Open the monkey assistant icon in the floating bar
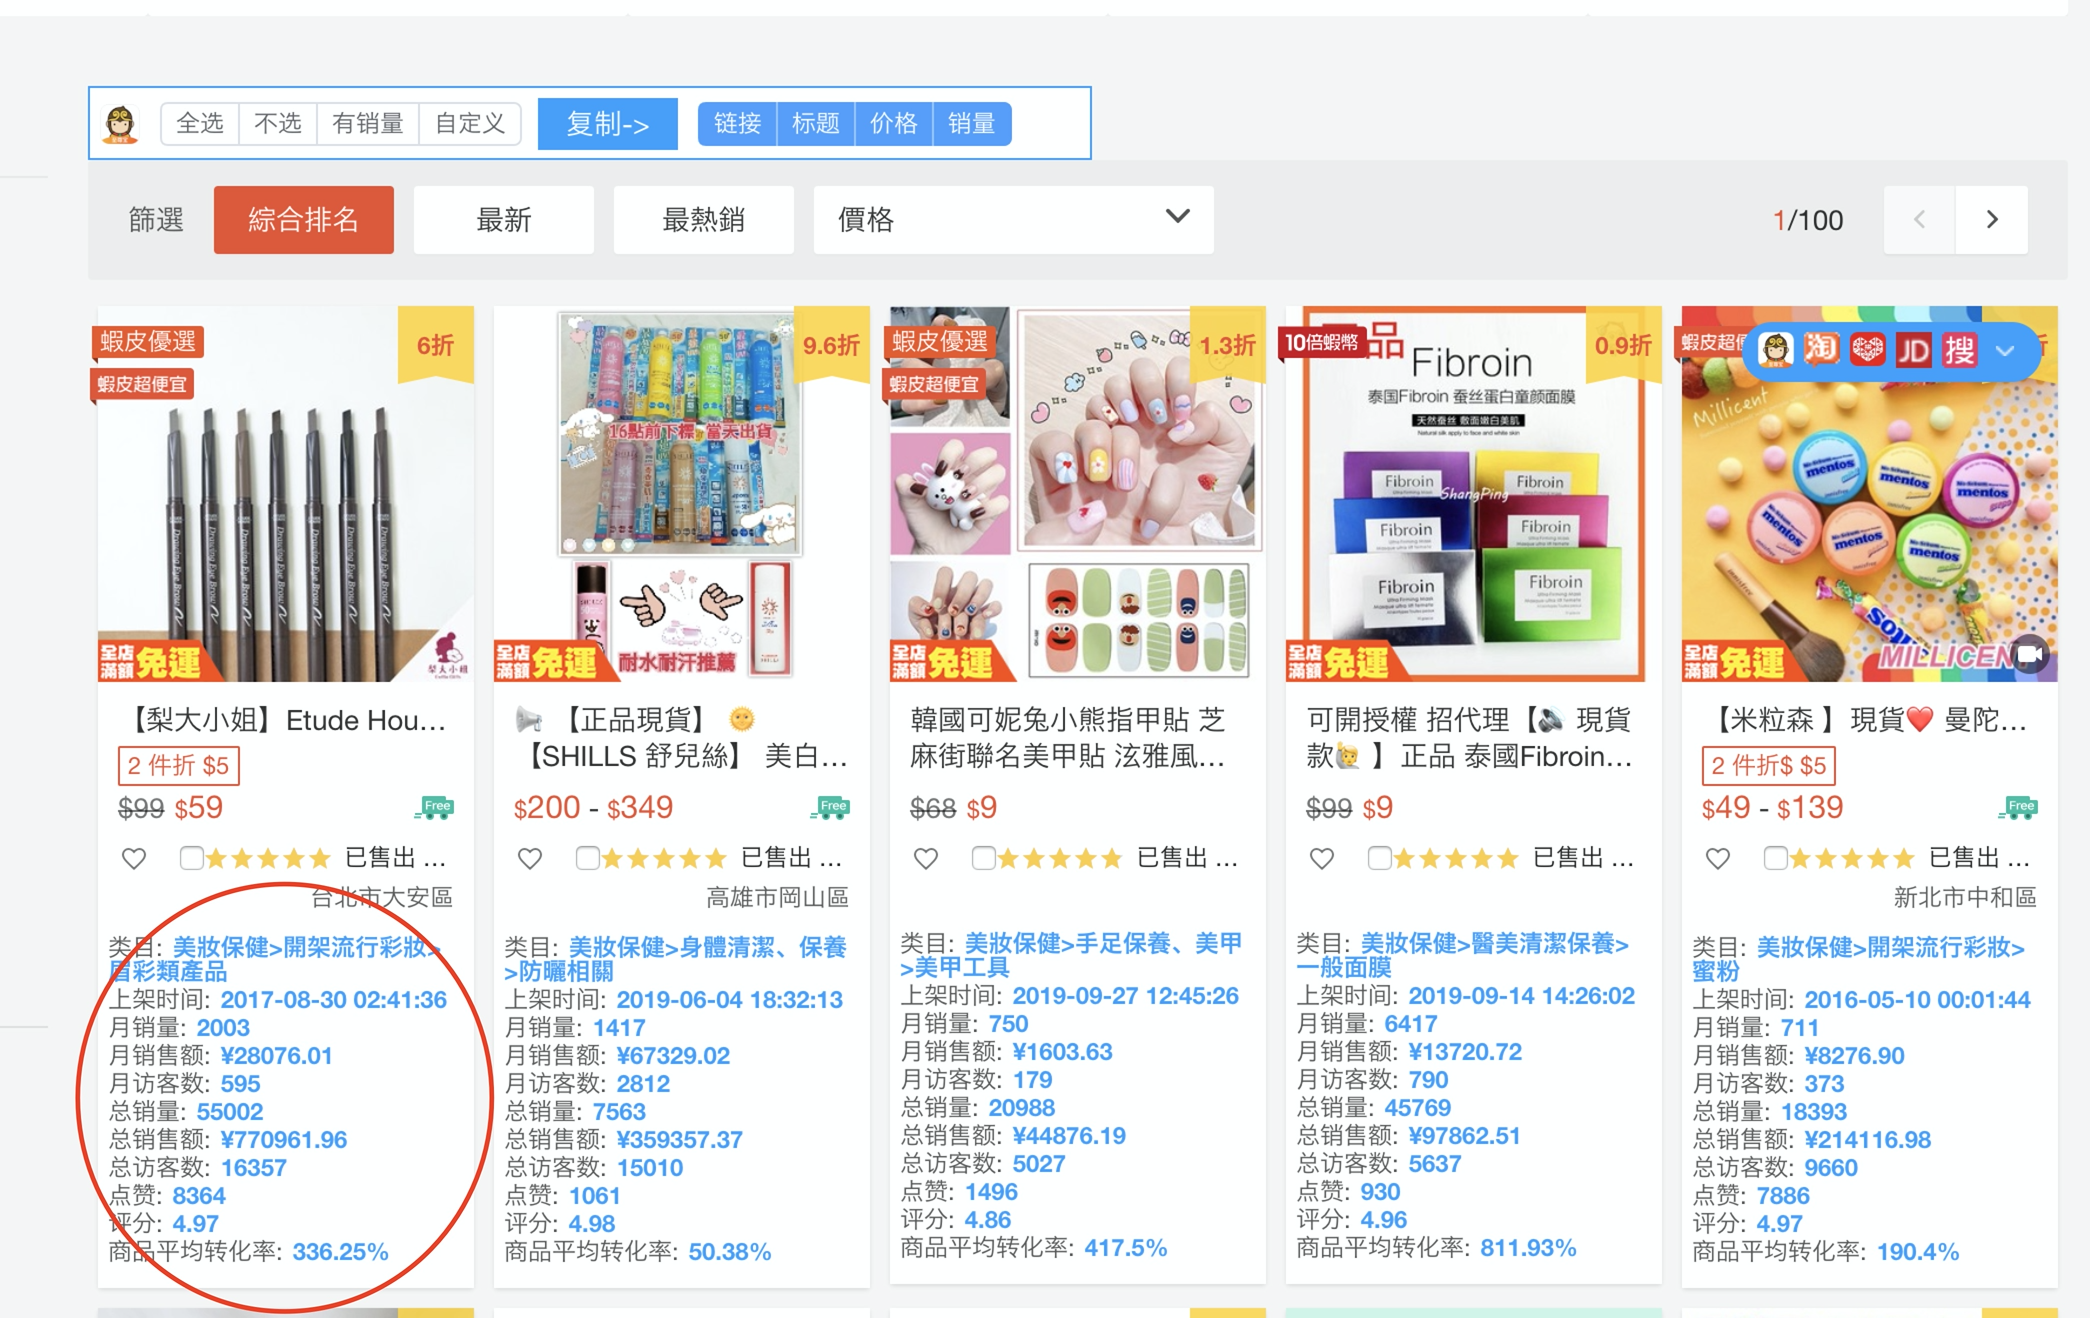2090x1318 pixels. coord(1775,350)
